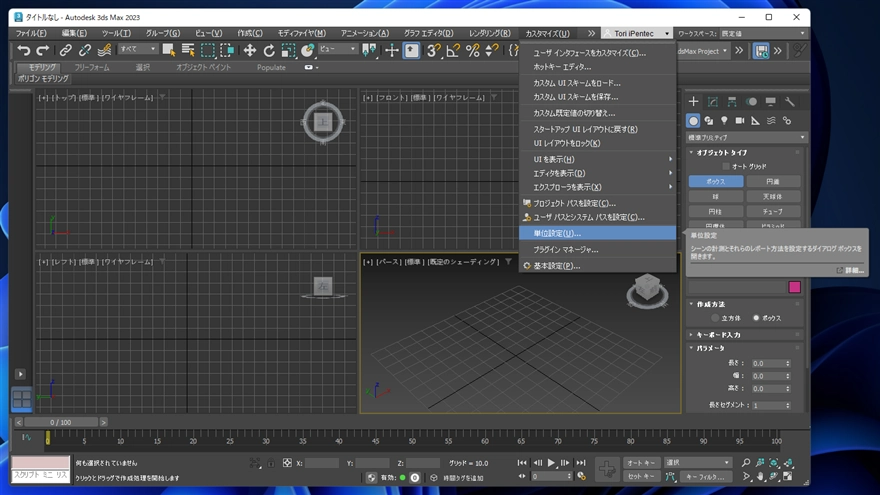Image resolution: width=880 pixels, height=495 pixels.
Task: Collapse the 作成方法 rollout
Action: [x=711, y=304]
